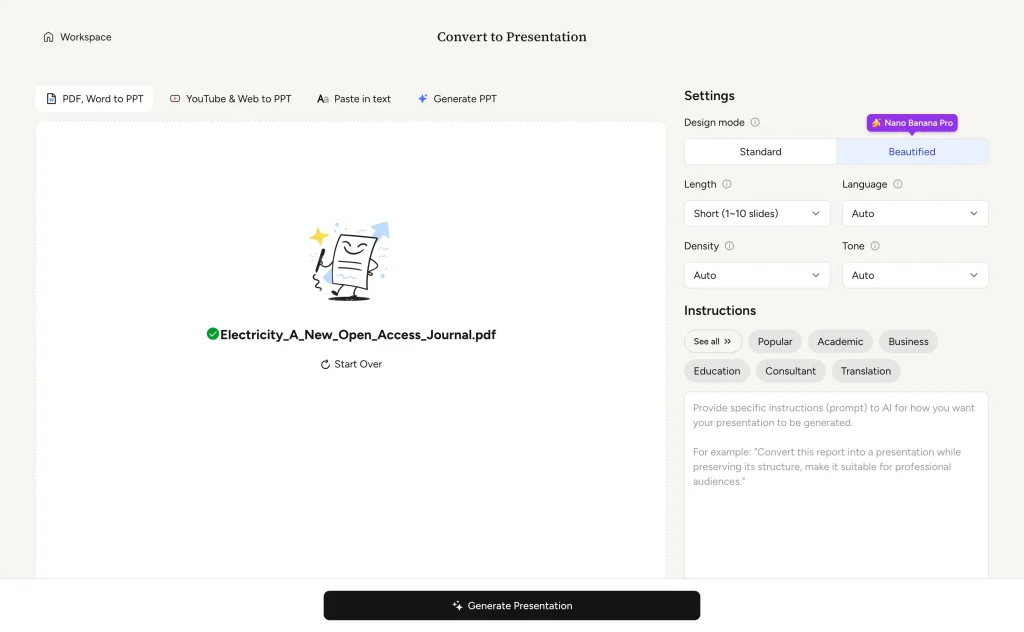Switch to Generate PPT tab

click(457, 99)
